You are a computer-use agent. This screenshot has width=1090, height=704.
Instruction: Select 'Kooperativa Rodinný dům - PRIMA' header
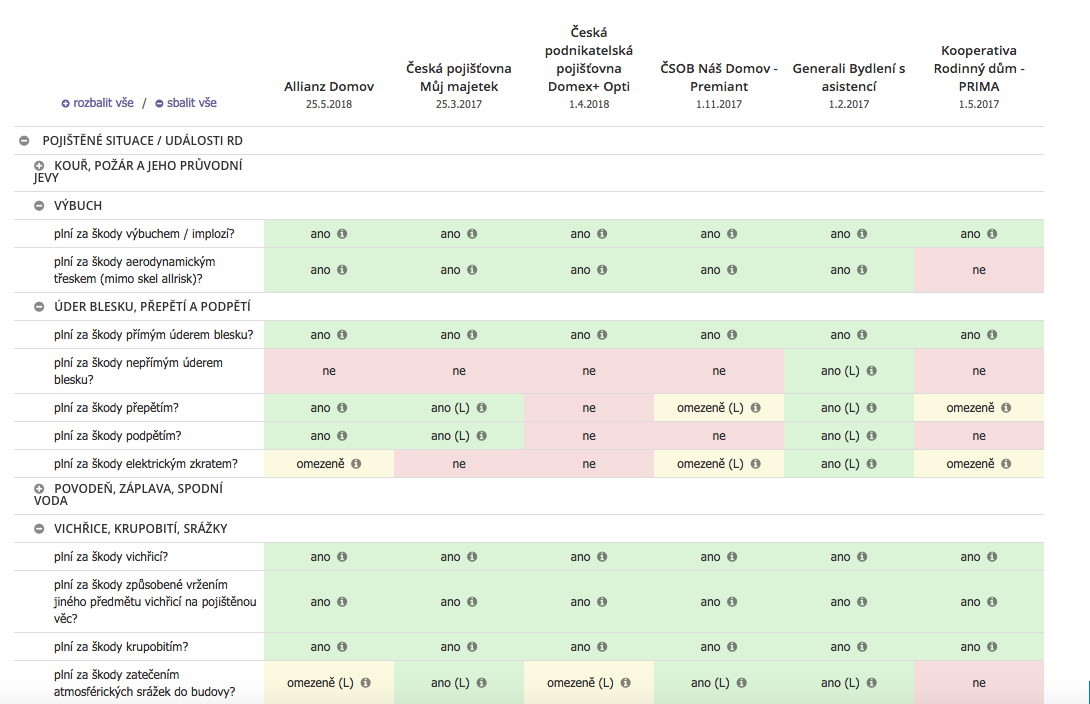pyautogui.click(x=979, y=68)
